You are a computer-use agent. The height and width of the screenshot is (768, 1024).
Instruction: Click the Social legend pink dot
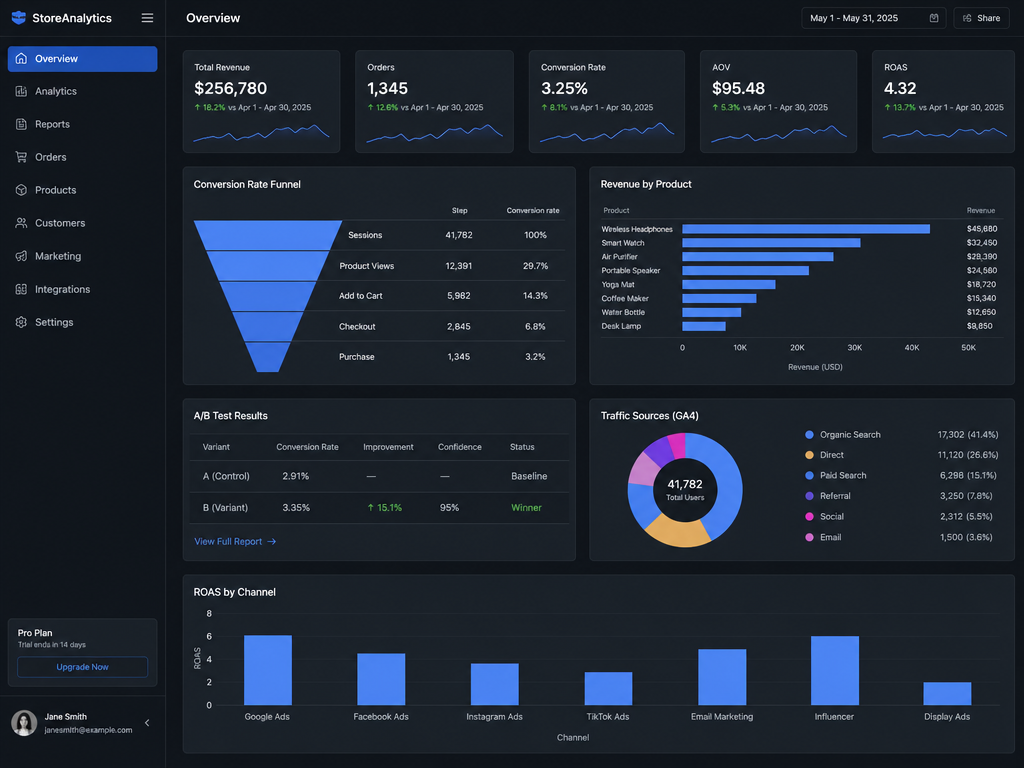(809, 517)
